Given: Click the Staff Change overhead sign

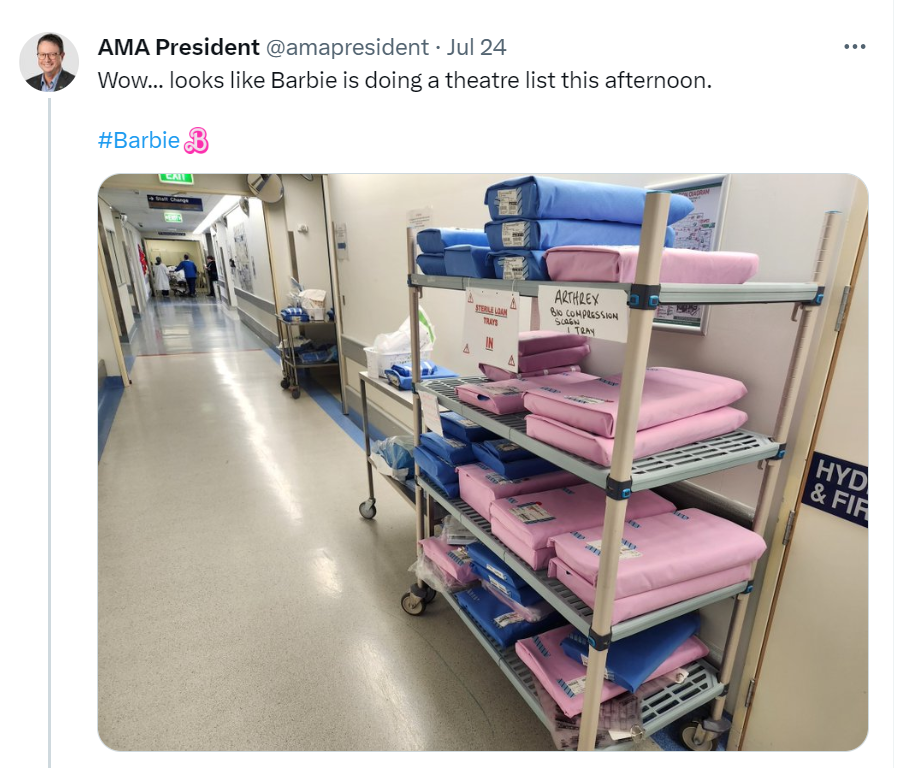Looking at the screenshot, I should [x=174, y=200].
